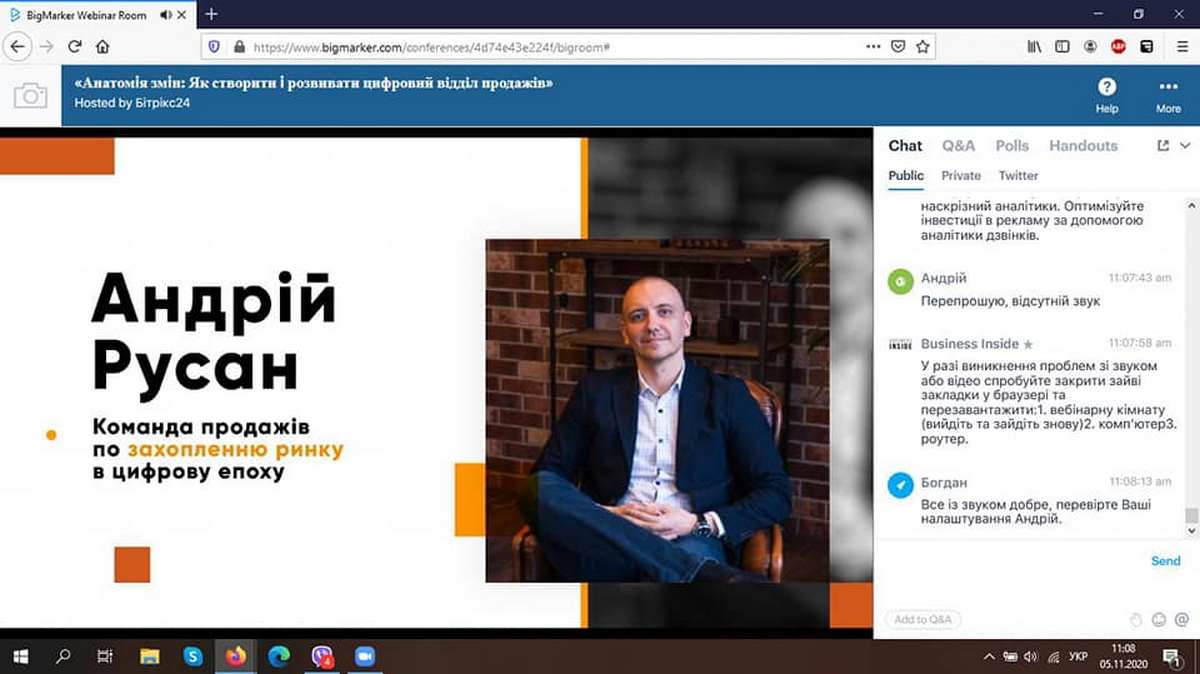Viewport: 1200px width, 674px height.
Task: Click the camera icon beside the webinar title
Action: point(30,95)
